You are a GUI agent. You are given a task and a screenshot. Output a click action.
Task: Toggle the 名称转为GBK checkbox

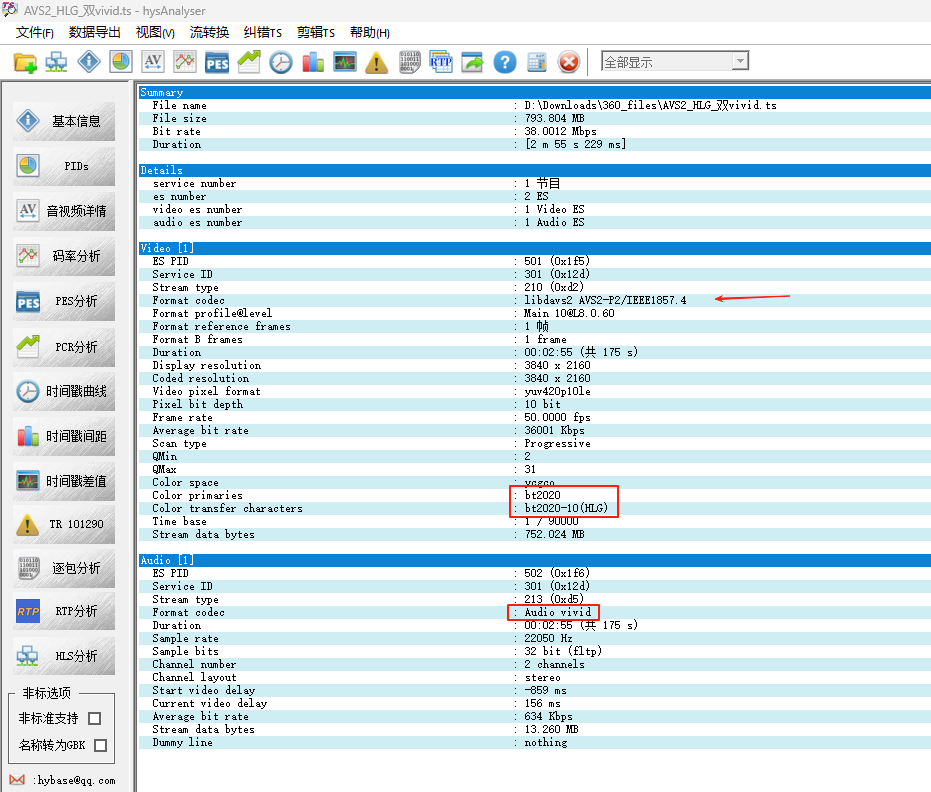pos(101,745)
